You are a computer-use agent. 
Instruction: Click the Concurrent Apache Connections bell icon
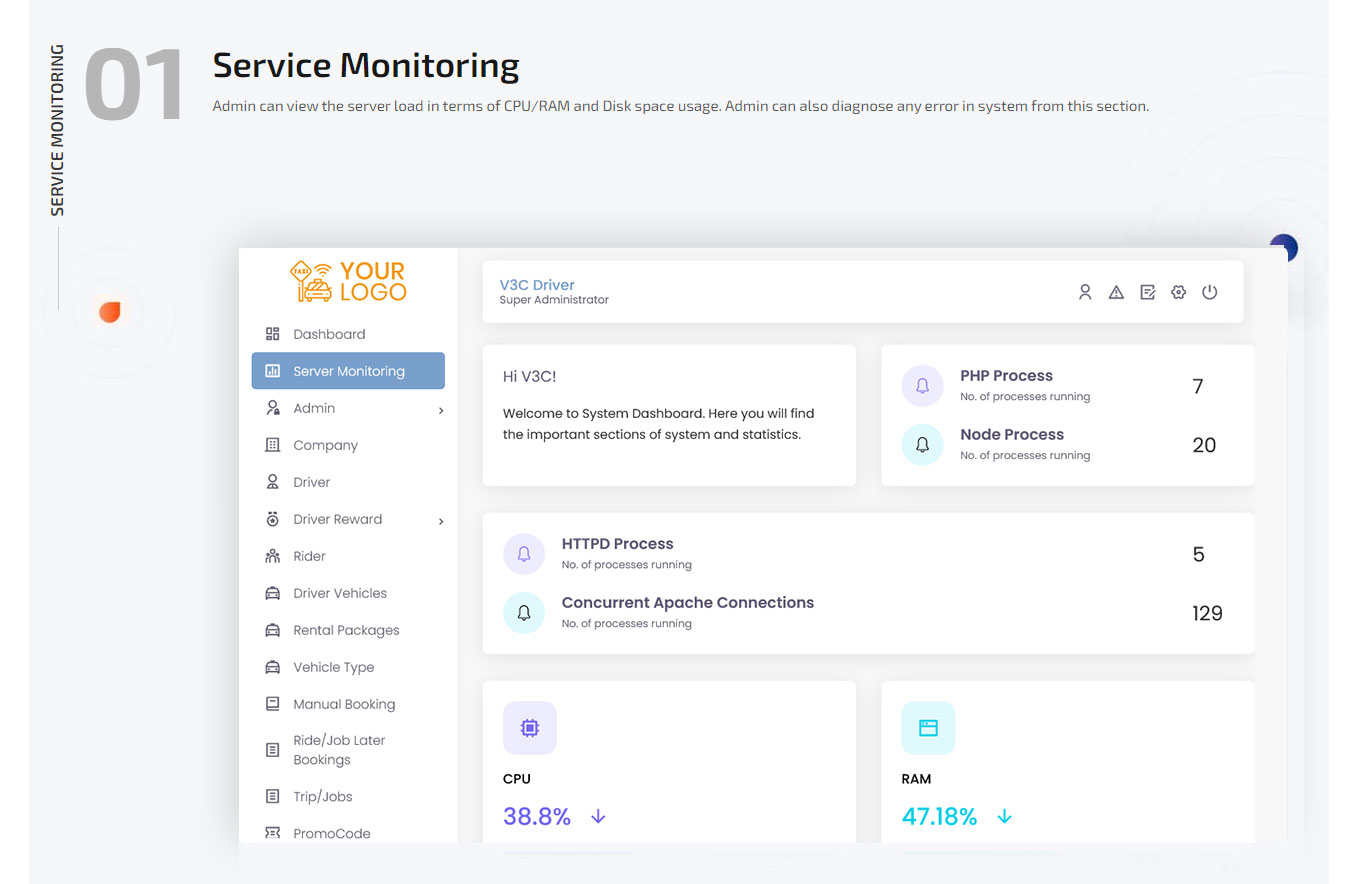click(524, 613)
